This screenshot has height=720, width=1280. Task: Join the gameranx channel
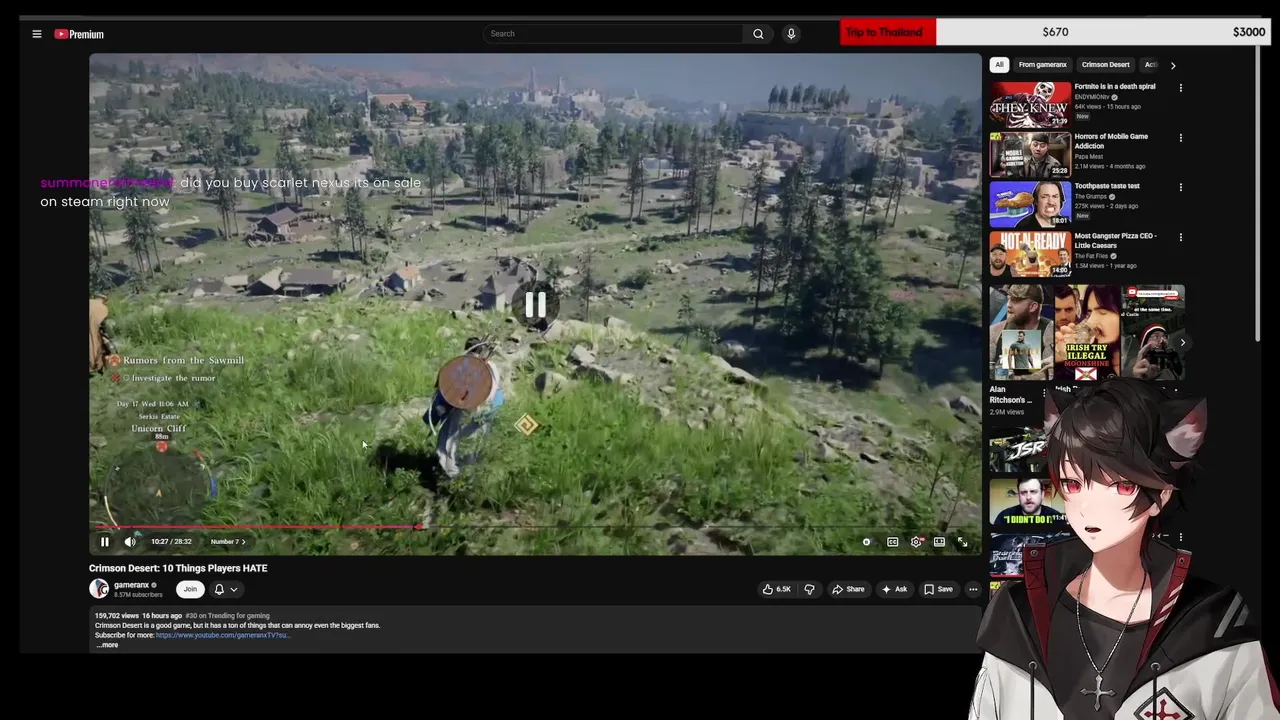tap(190, 589)
